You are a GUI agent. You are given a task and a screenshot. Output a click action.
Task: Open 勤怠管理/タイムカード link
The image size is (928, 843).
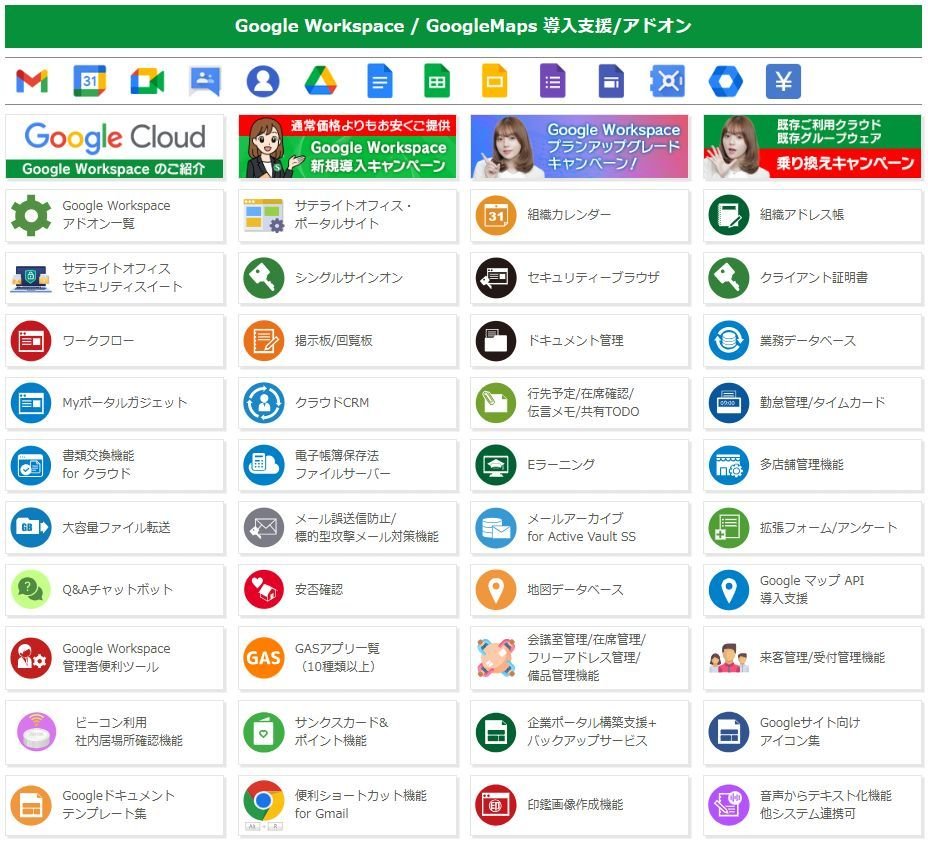812,403
